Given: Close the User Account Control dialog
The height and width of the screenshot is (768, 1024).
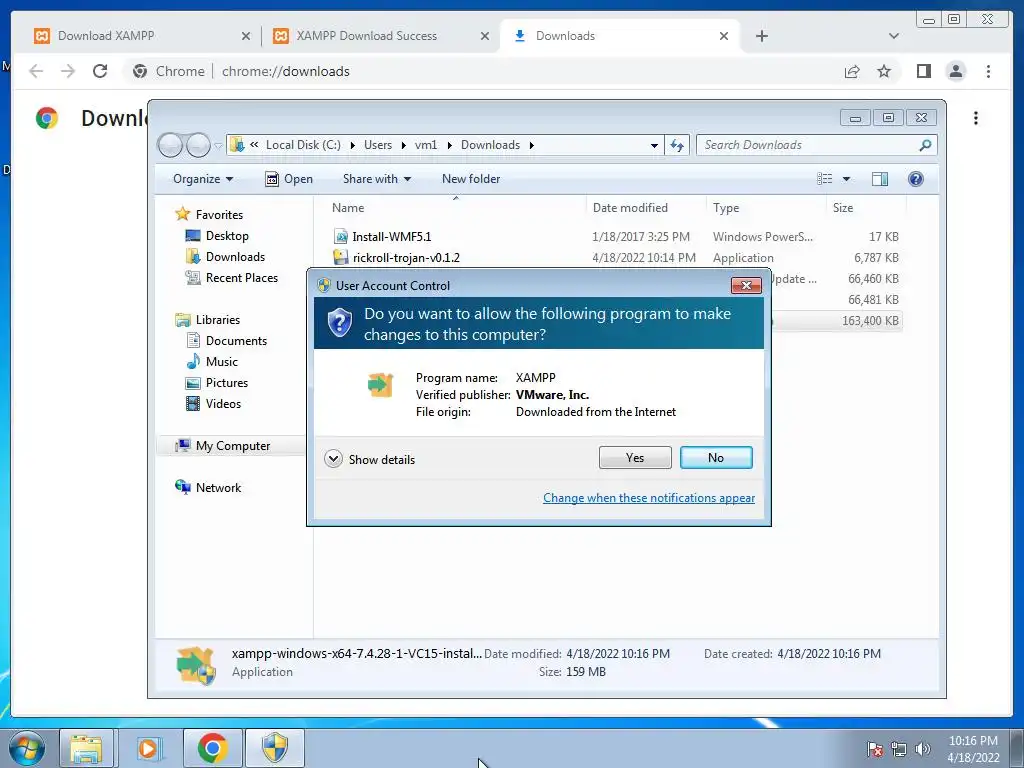Looking at the screenshot, I should click(746, 285).
